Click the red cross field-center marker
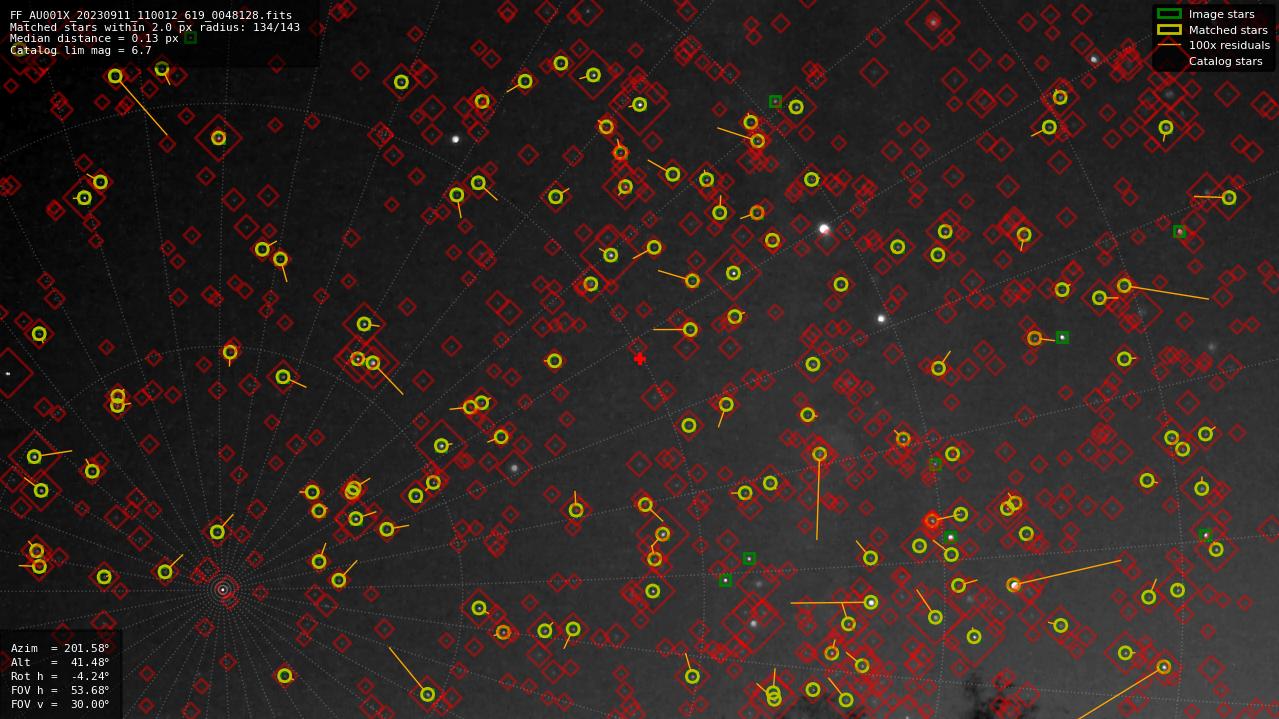The height and width of the screenshot is (719, 1279). point(639,359)
